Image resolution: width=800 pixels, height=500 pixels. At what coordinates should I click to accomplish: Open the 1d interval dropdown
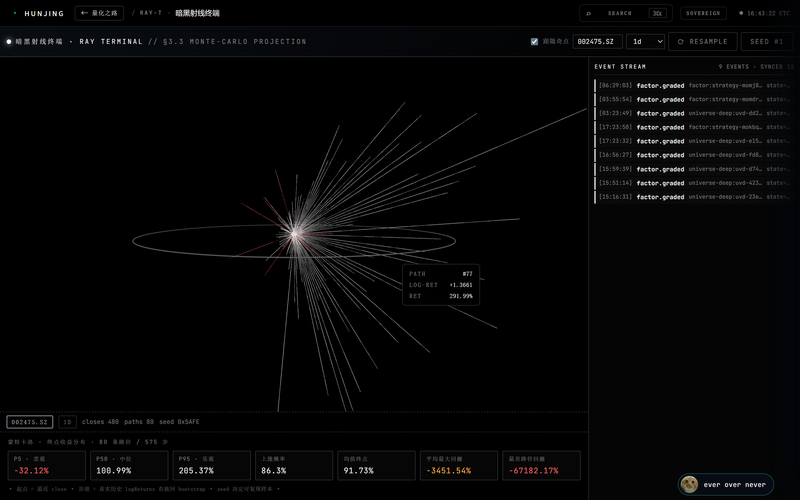pyautogui.click(x=645, y=41)
